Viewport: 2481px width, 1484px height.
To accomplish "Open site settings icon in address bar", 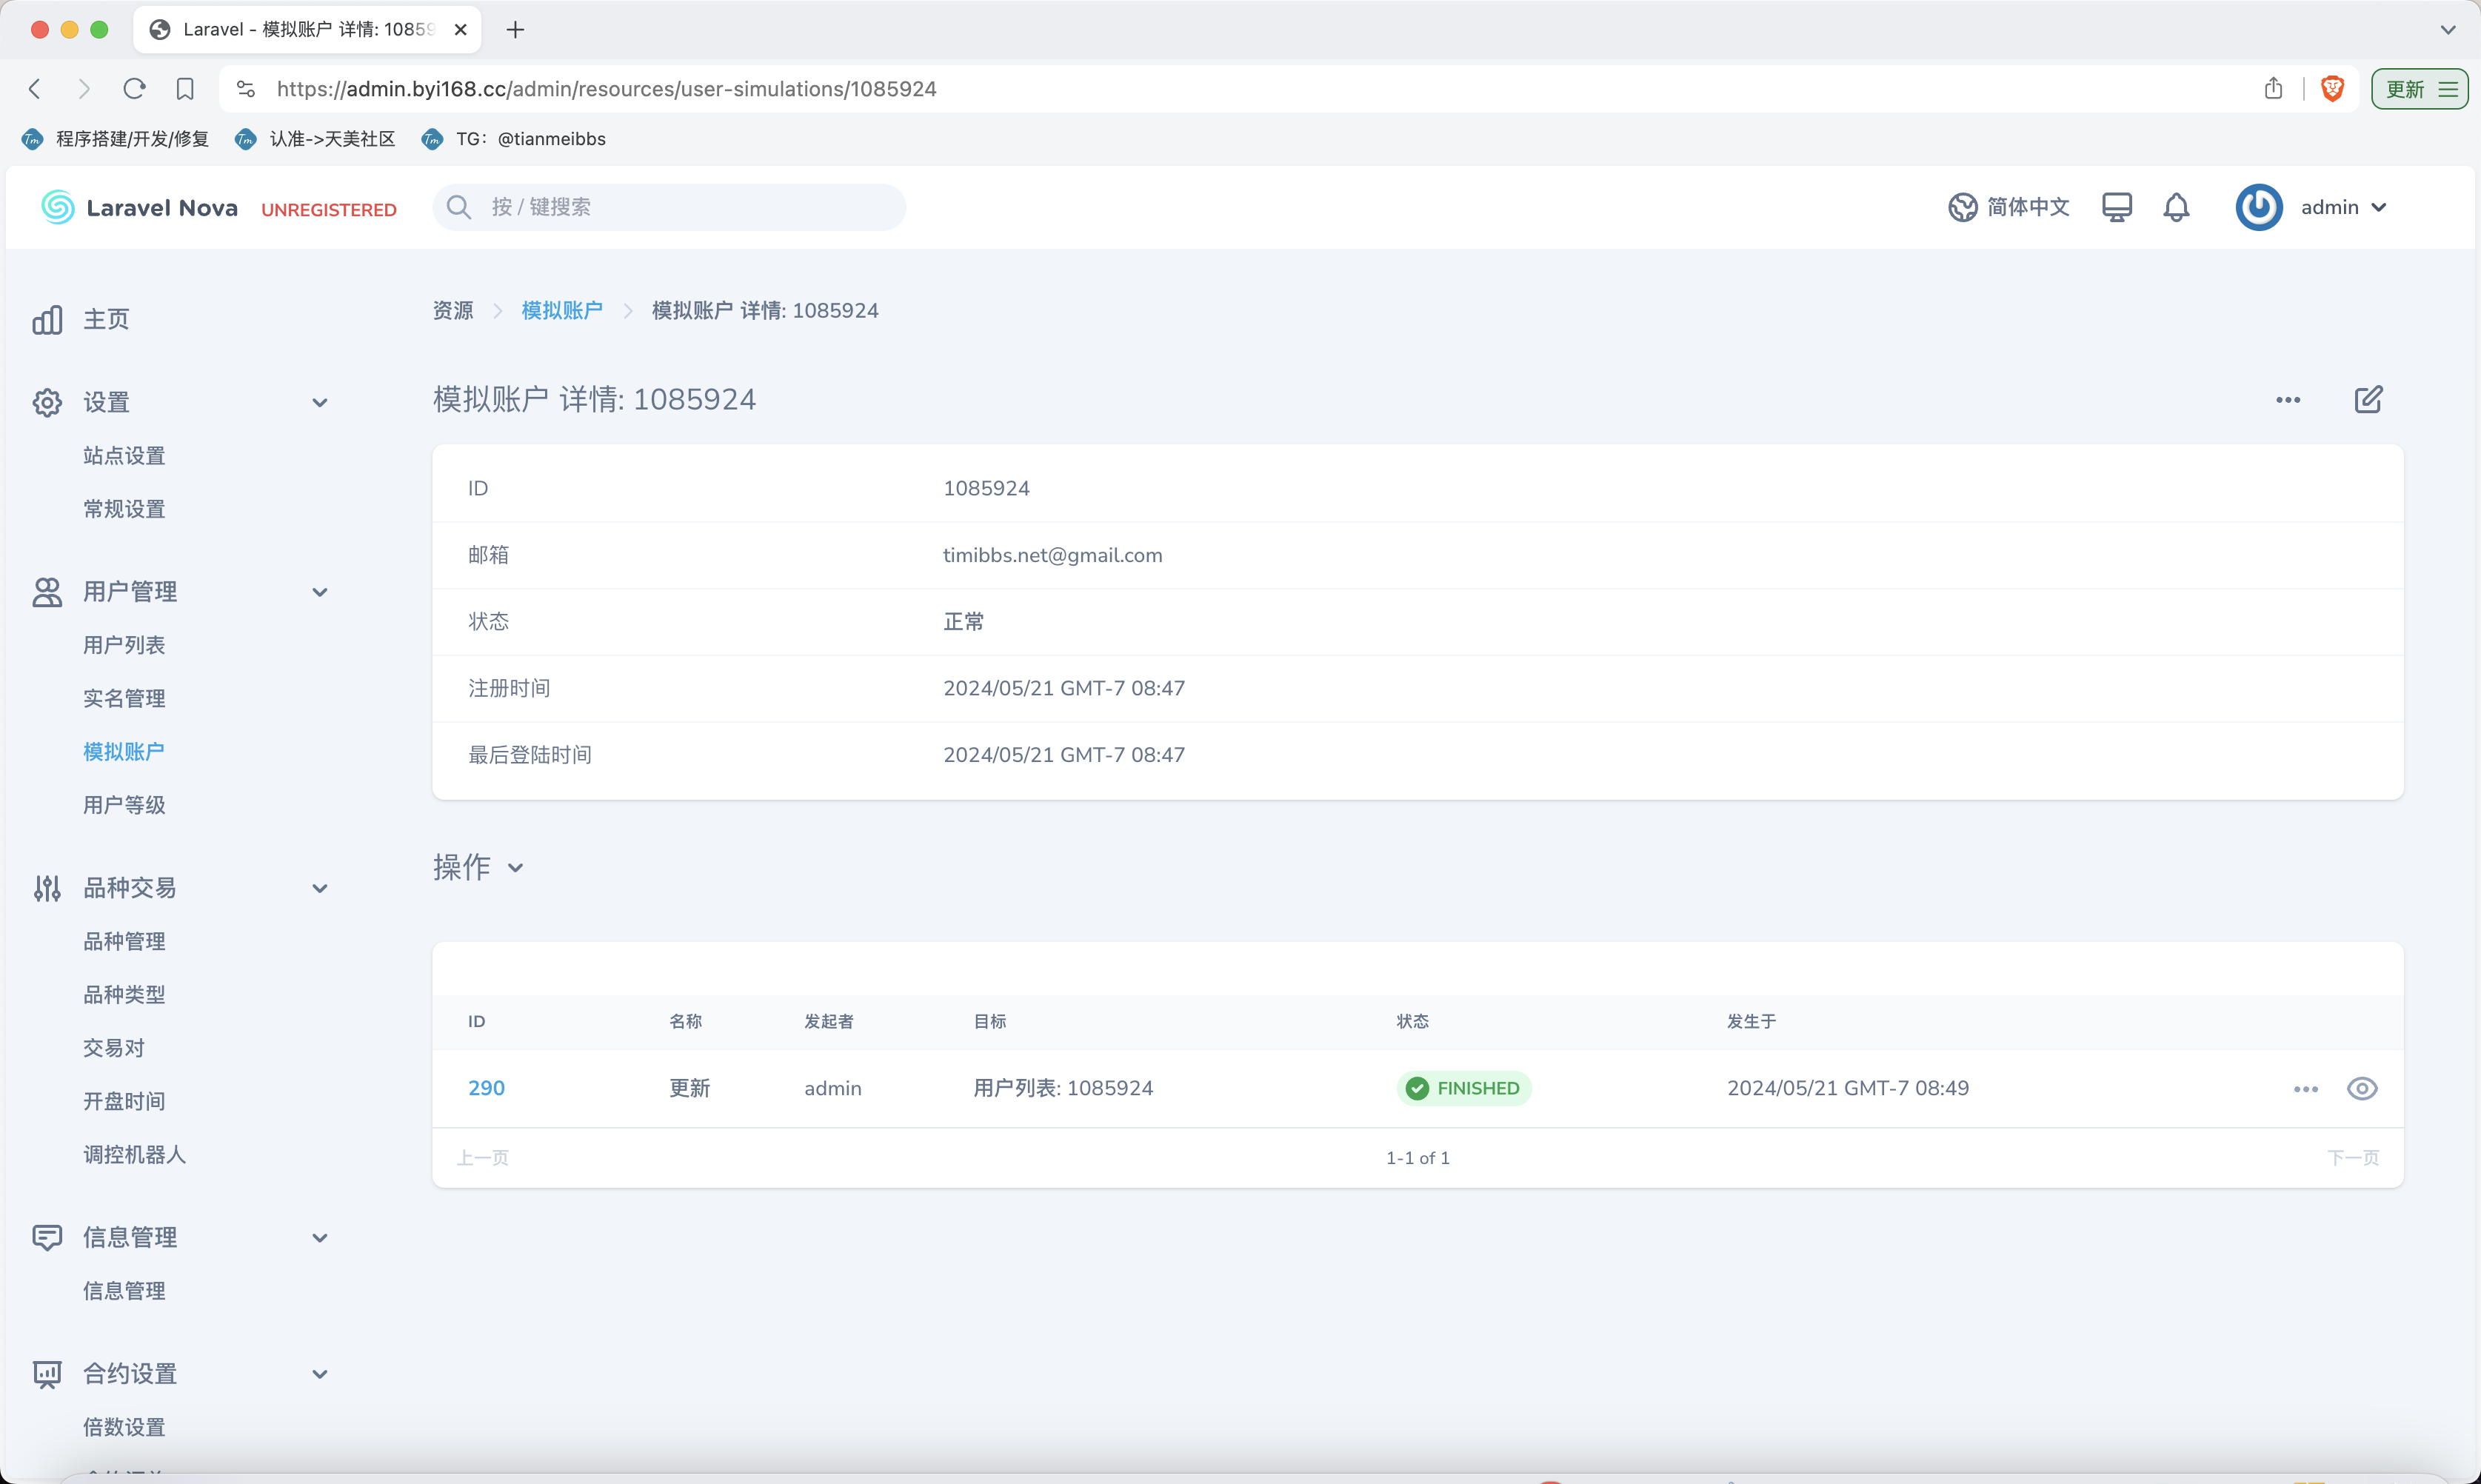I will coord(246,89).
